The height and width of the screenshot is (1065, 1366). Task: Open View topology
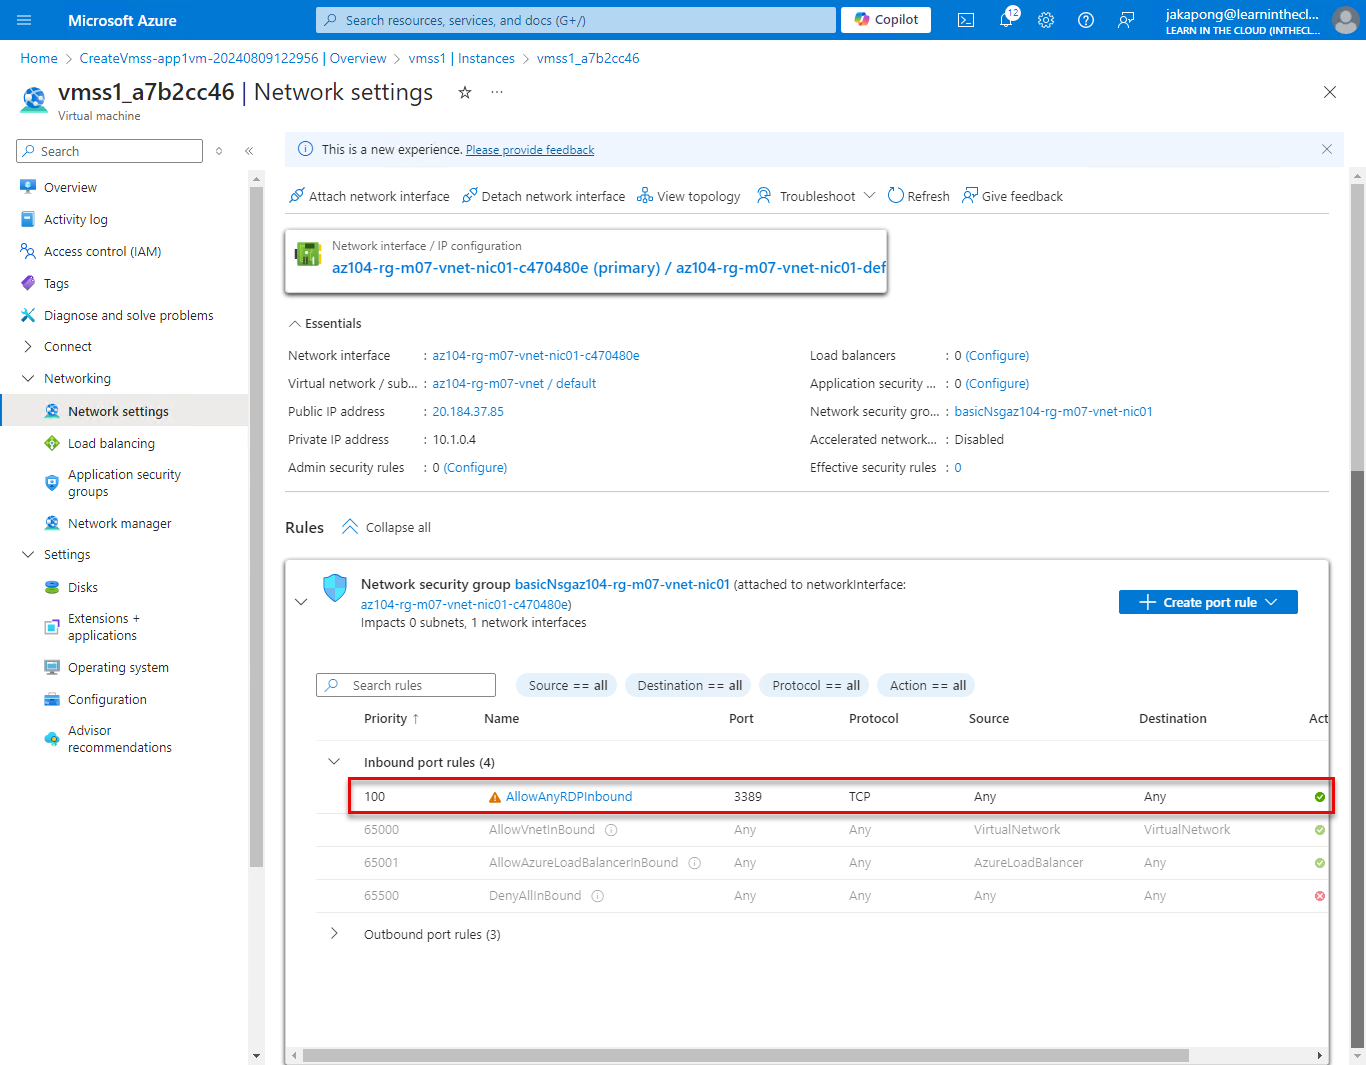(689, 196)
